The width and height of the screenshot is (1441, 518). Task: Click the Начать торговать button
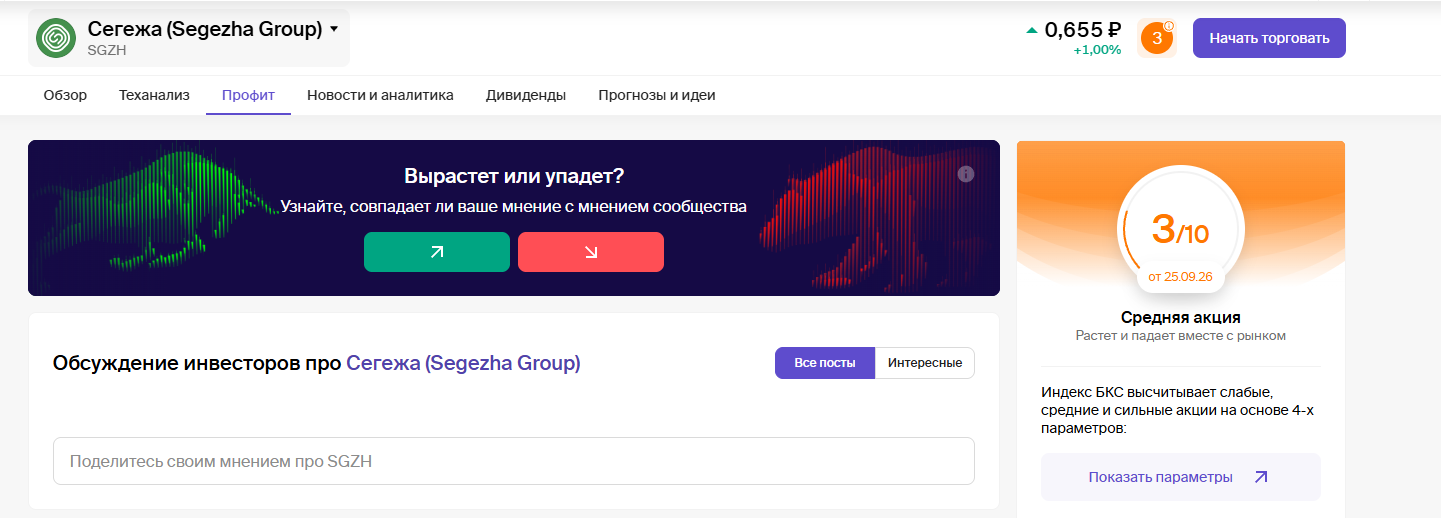1269,38
